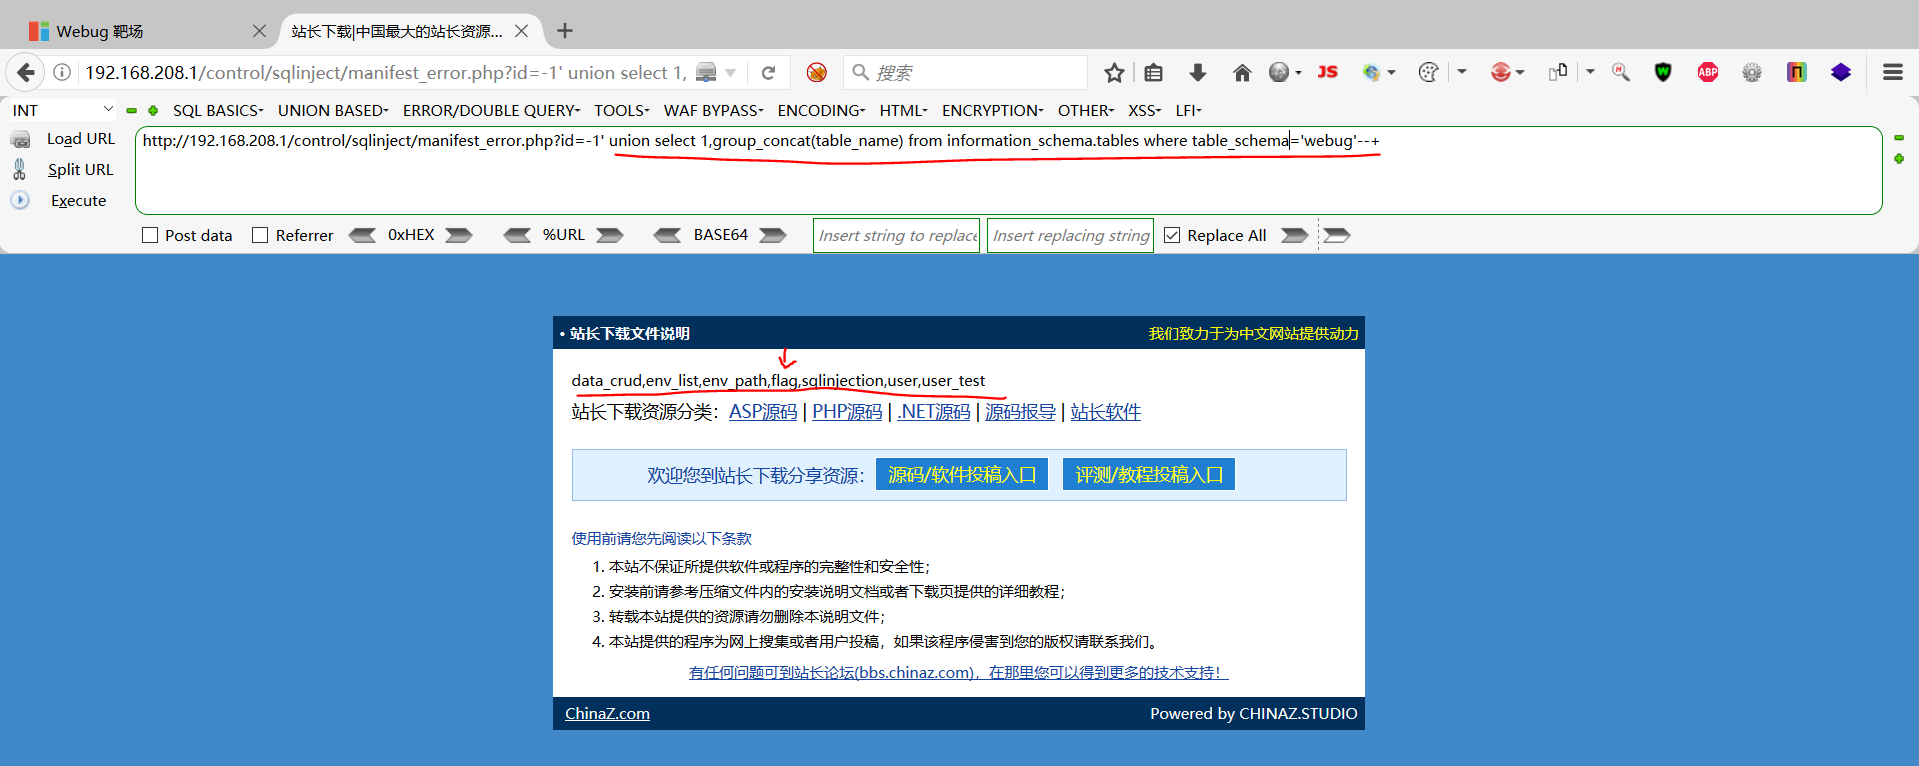This screenshot has height=766, width=1919.
Task: Click the browser back arrow button
Action: click(x=26, y=72)
